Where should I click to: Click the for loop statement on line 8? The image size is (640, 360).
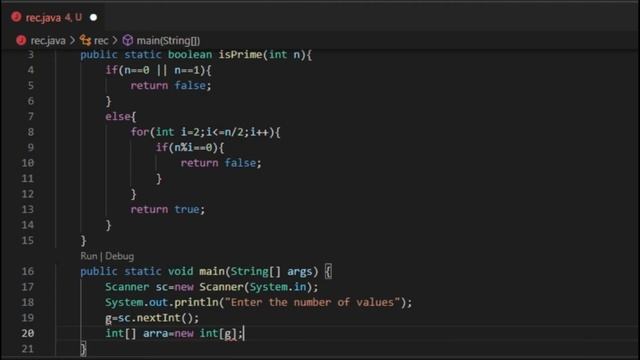[x=205, y=132]
